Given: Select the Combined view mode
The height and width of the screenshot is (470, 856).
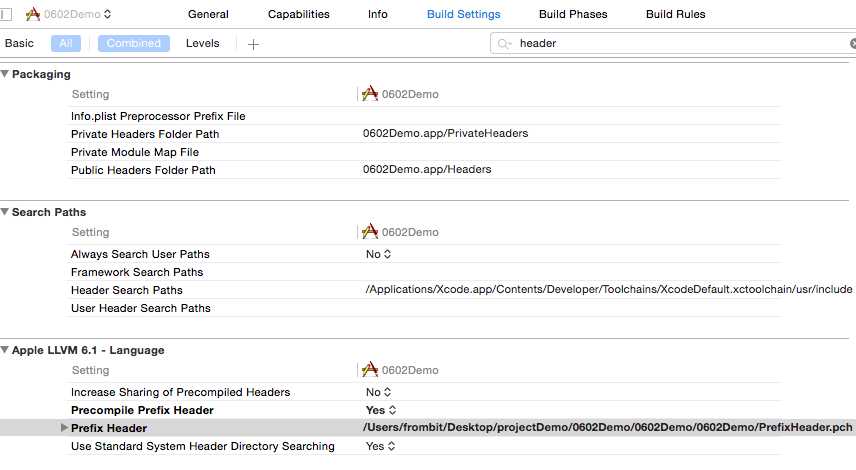Looking at the screenshot, I should (134, 43).
